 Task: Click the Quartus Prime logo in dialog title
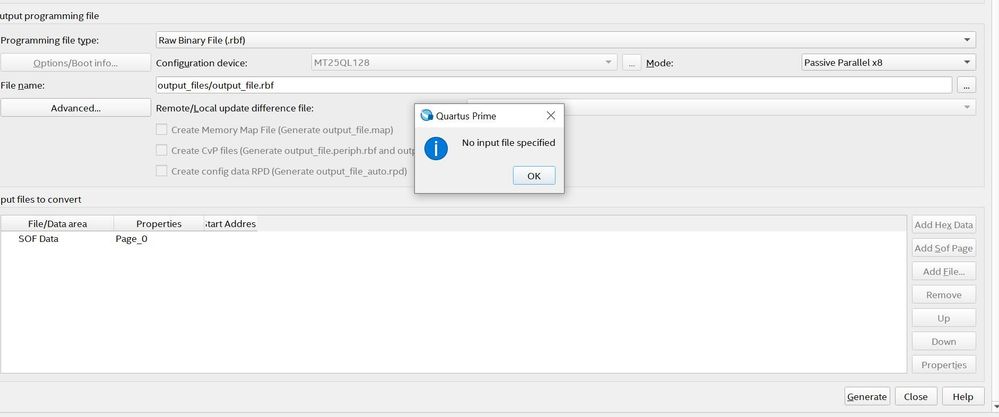[427, 115]
